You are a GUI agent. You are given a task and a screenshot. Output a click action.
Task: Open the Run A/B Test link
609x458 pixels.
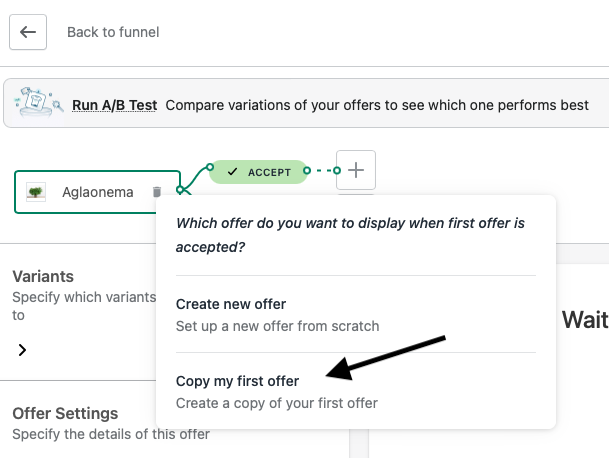(114, 105)
